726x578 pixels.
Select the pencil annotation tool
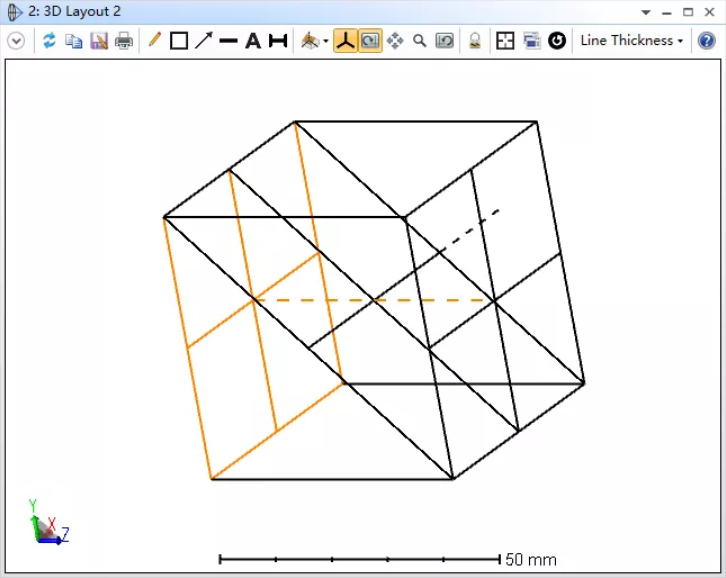click(154, 41)
